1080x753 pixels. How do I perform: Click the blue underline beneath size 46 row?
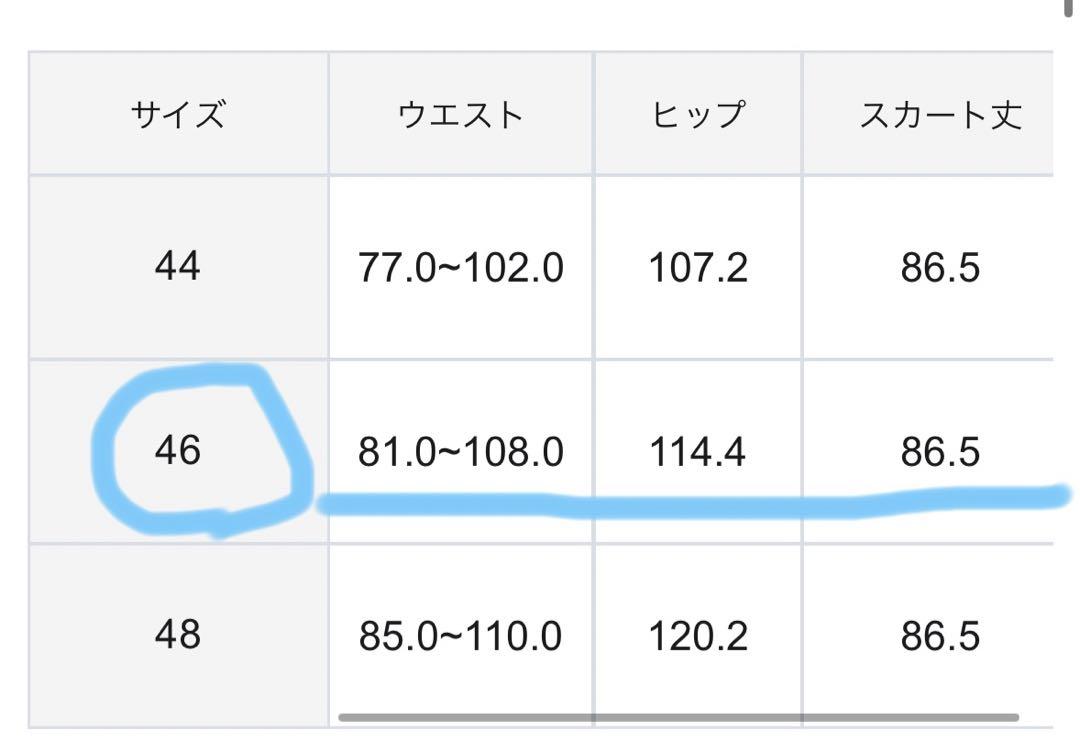click(694, 502)
